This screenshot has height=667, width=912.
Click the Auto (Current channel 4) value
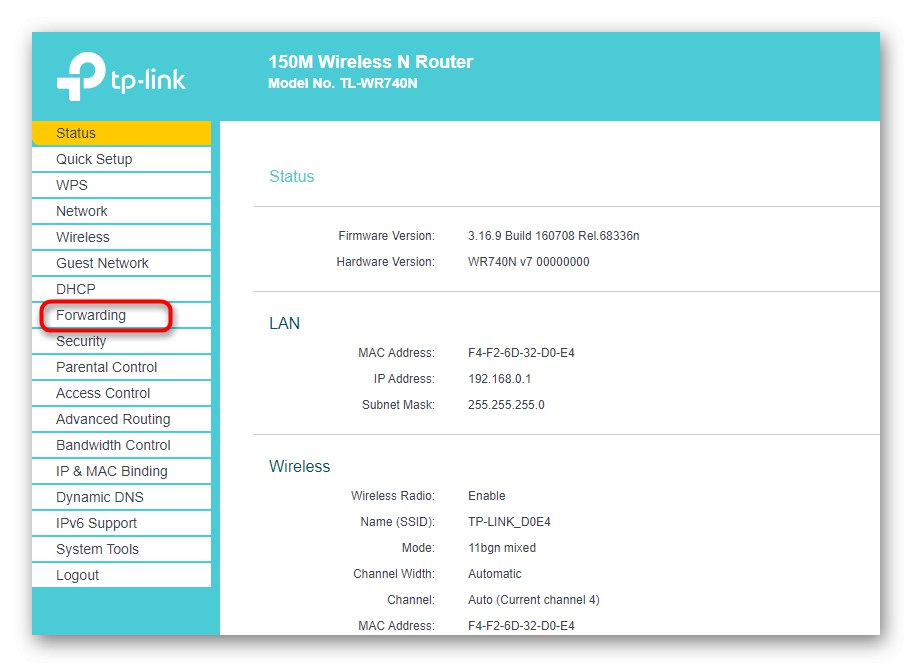tap(533, 600)
